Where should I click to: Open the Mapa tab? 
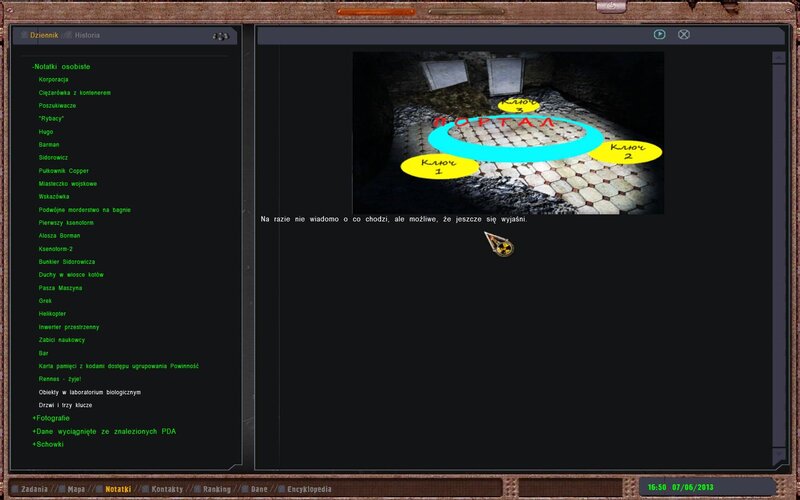coord(76,489)
